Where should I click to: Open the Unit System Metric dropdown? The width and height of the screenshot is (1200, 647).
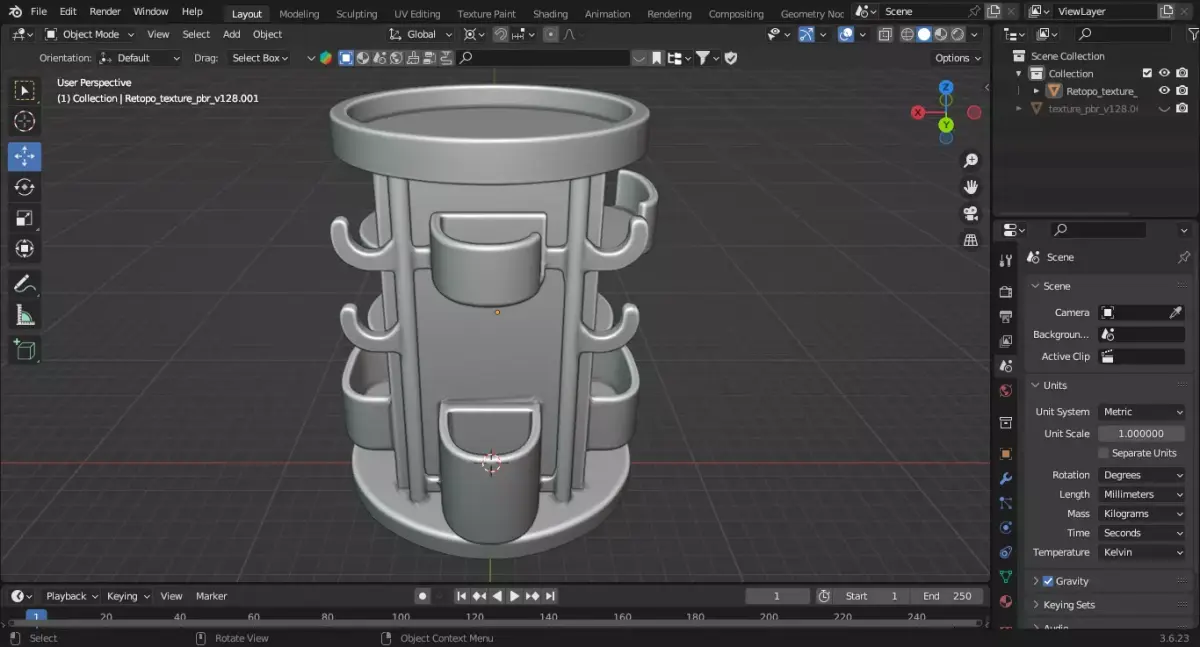pyautogui.click(x=1142, y=412)
